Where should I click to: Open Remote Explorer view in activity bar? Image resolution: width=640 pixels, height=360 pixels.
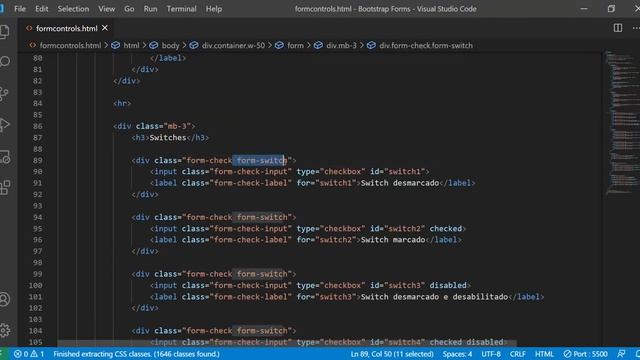click(4, 156)
